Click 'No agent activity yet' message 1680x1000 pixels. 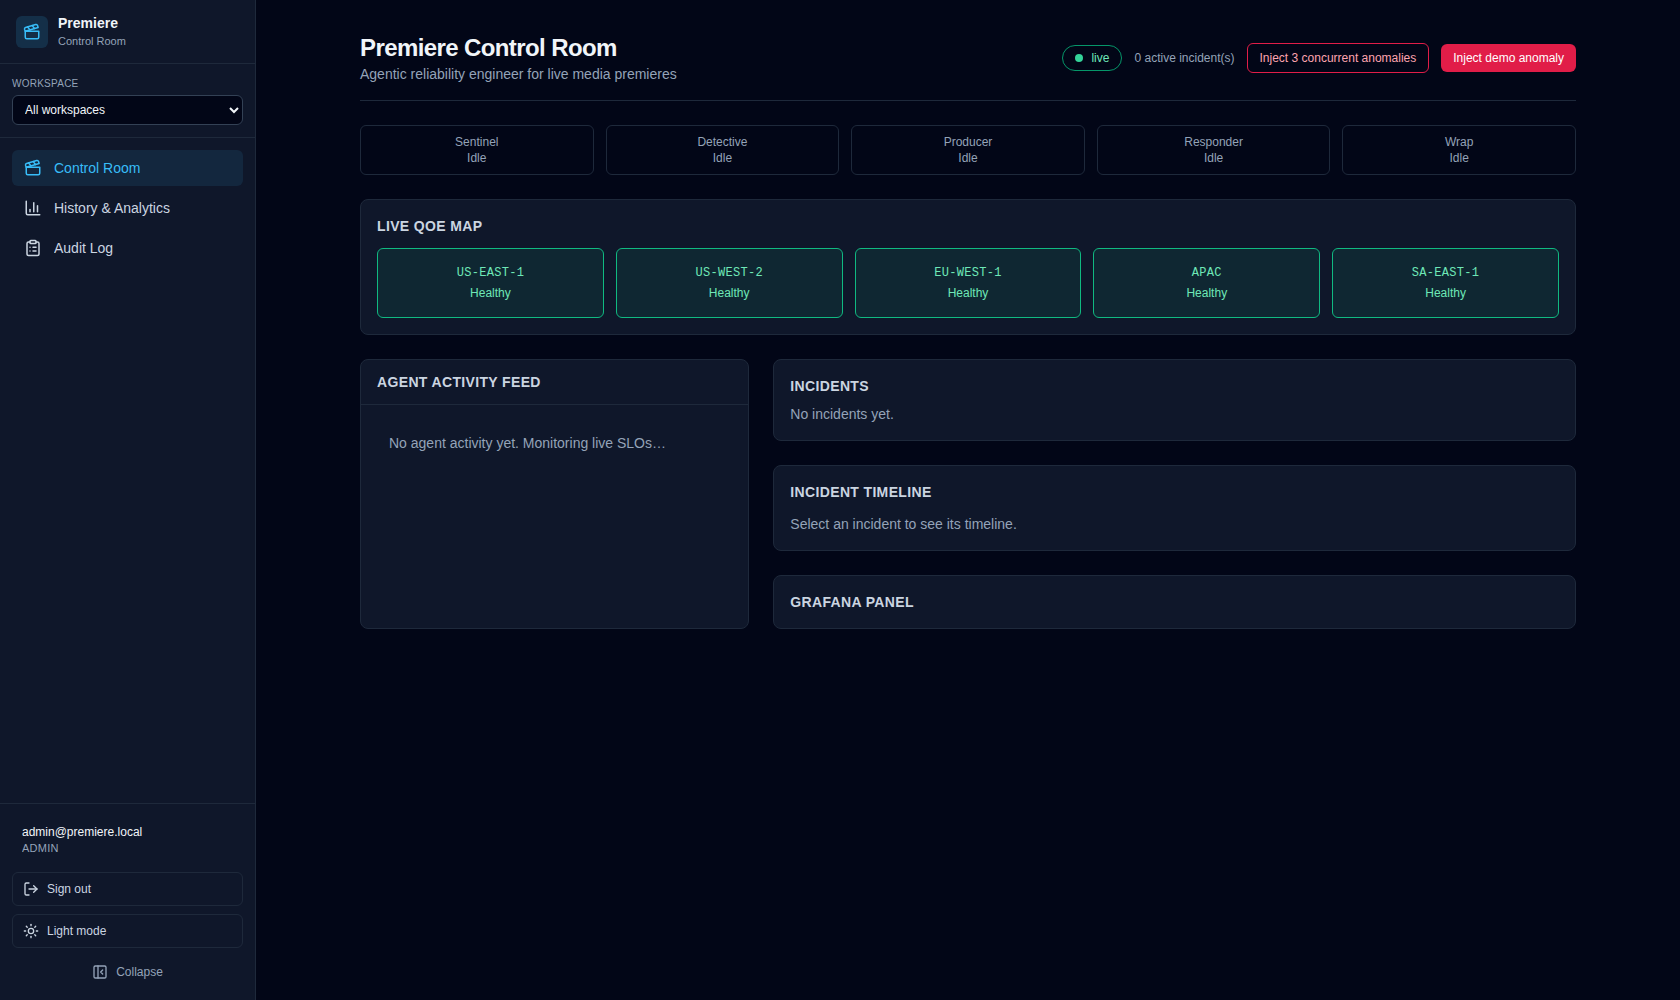point(527,443)
